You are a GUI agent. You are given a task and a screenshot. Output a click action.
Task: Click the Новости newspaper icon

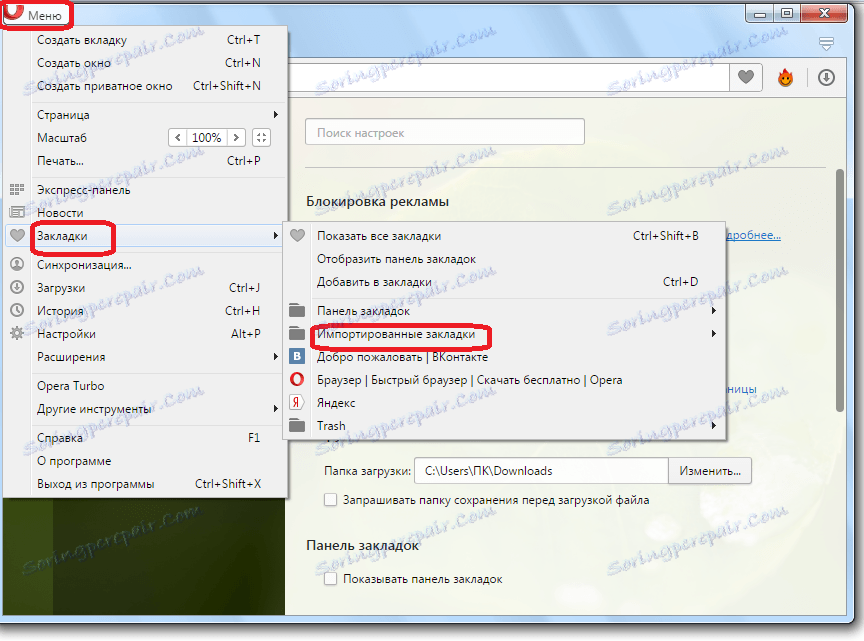(17, 212)
